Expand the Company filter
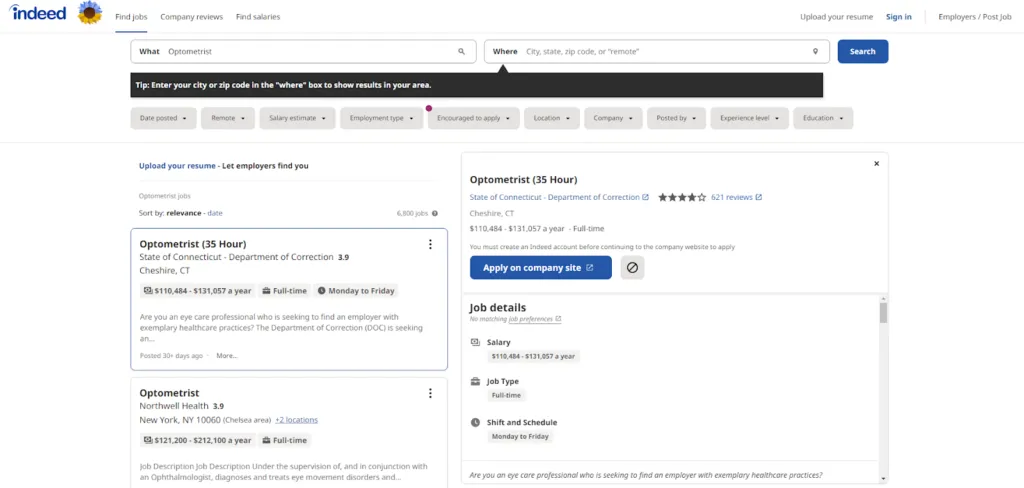1024x488 pixels. point(613,118)
